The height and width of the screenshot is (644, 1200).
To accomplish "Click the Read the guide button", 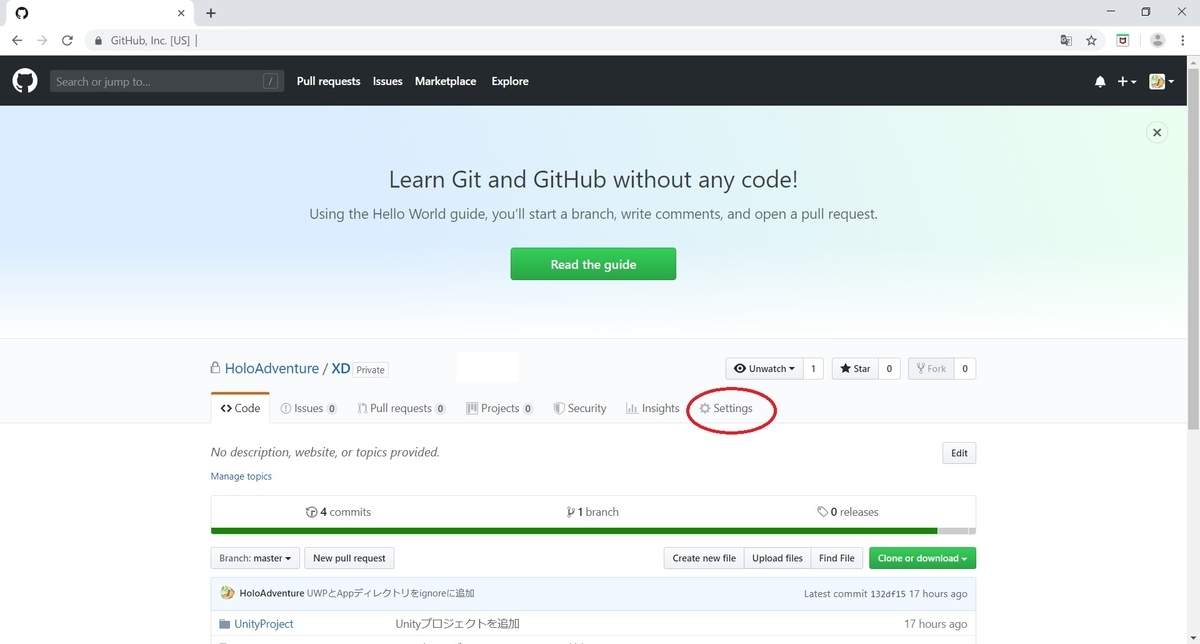I will [x=593, y=264].
